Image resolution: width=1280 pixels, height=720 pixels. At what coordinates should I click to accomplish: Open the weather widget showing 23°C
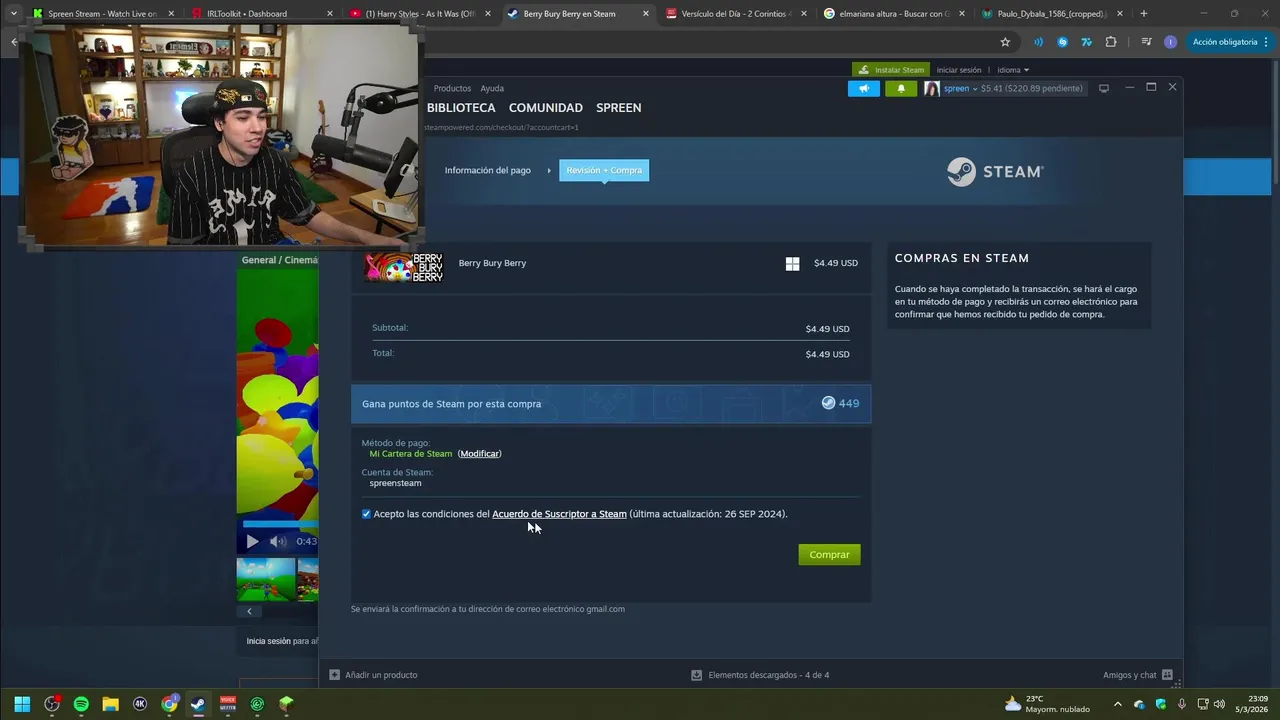click(1046, 704)
